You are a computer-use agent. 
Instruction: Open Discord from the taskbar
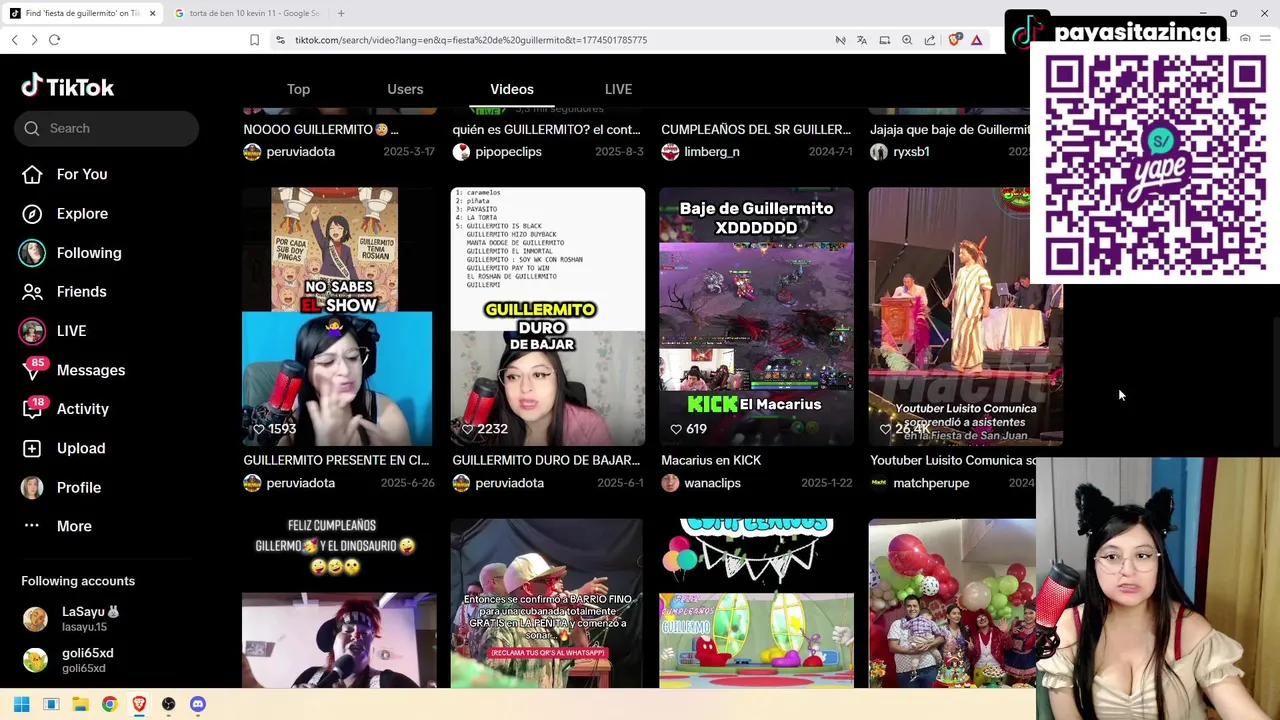pyautogui.click(x=198, y=704)
